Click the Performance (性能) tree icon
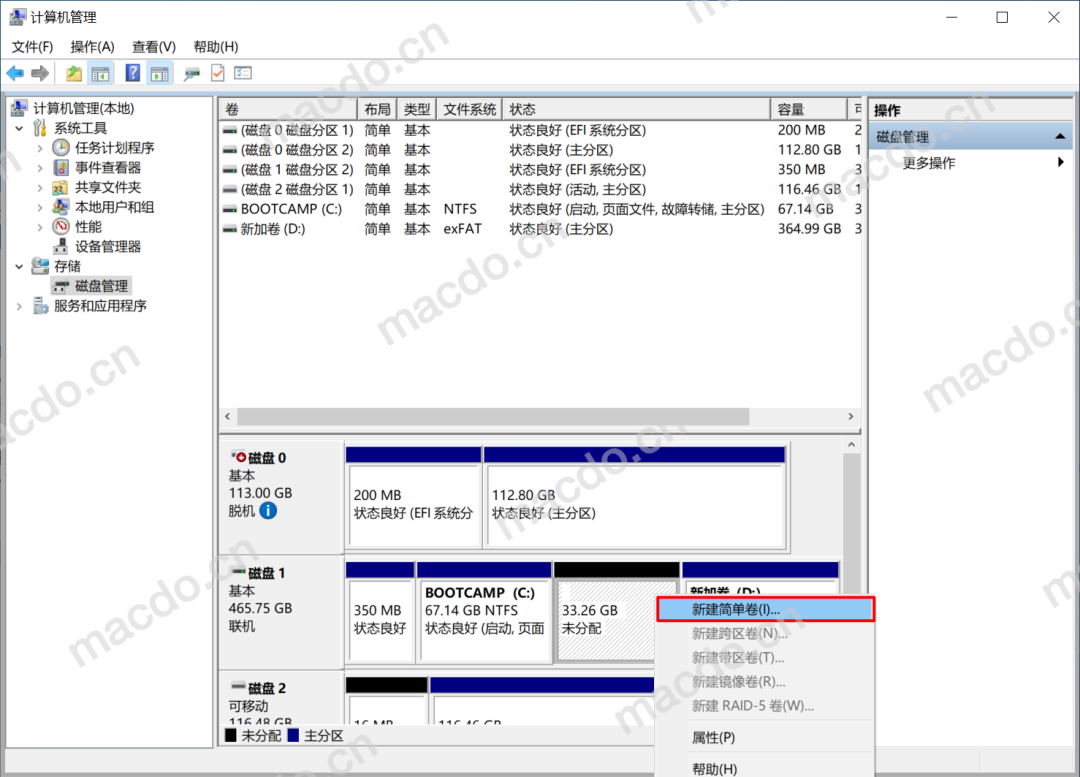 click(x=61, y=227)
